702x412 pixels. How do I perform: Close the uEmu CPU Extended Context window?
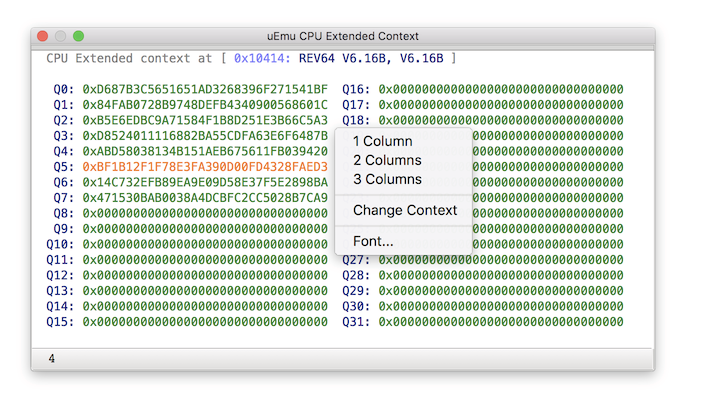(43, 36)
